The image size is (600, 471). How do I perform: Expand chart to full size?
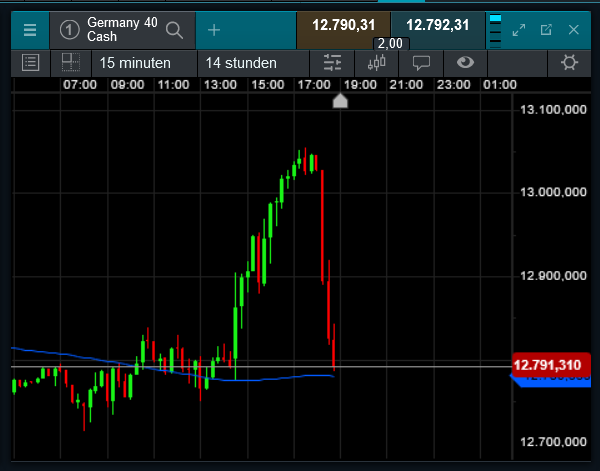[519, 30]
